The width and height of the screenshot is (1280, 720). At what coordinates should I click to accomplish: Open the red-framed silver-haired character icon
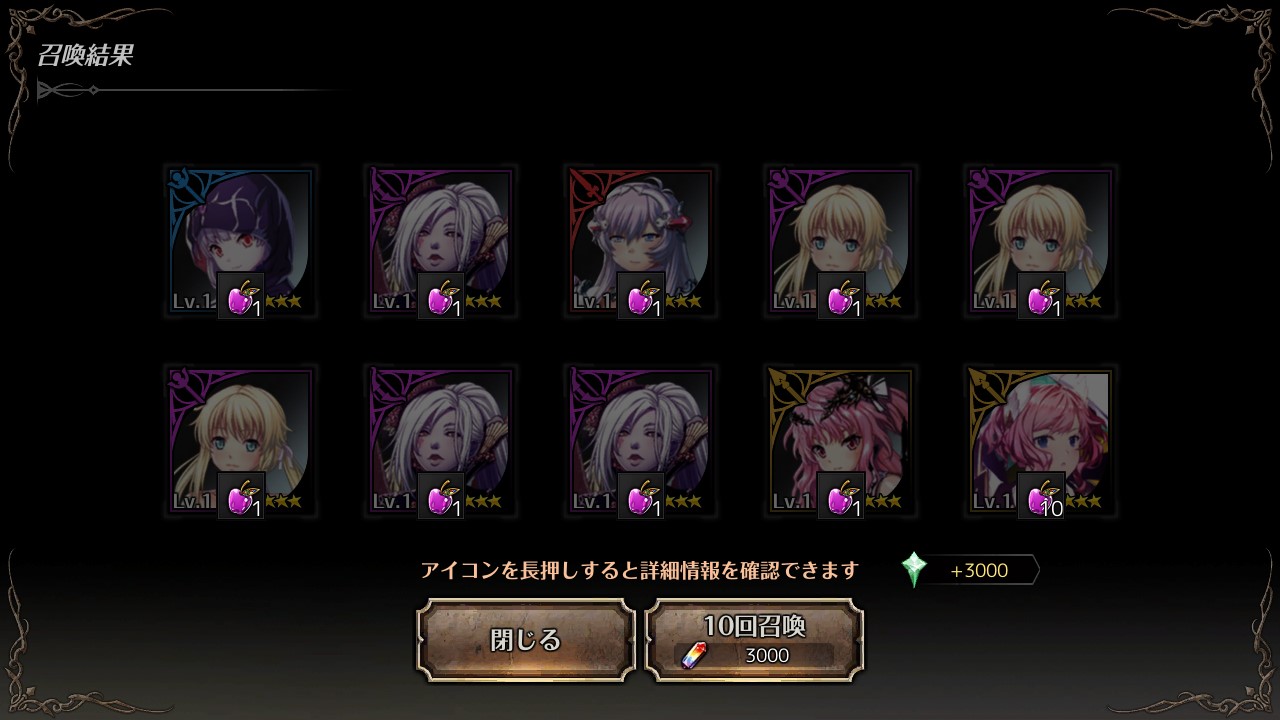tap(640, 241)
